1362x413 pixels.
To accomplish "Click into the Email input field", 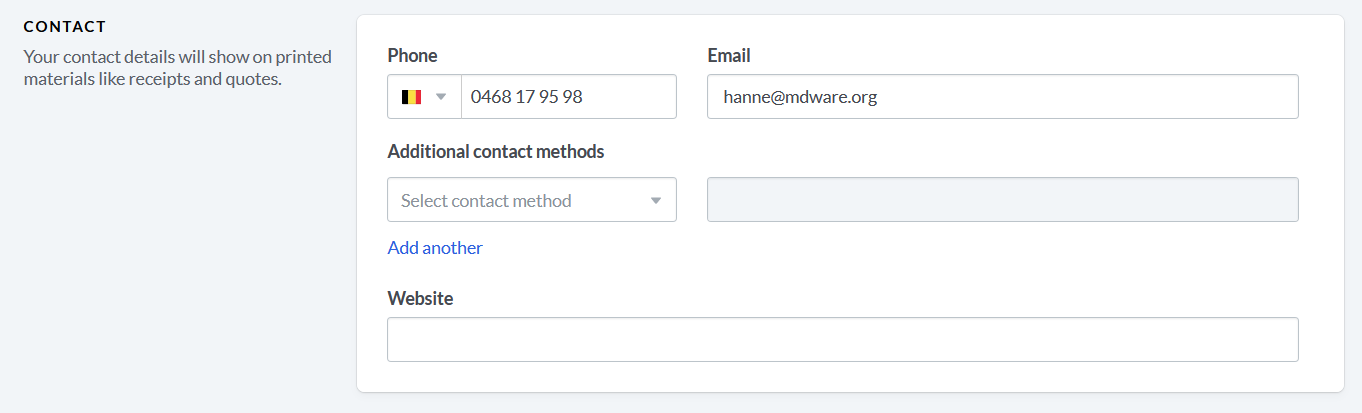I will point(1002,97).
